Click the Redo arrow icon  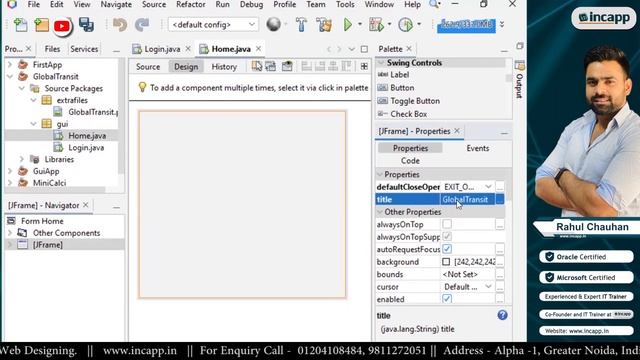[x=142, y=25]
